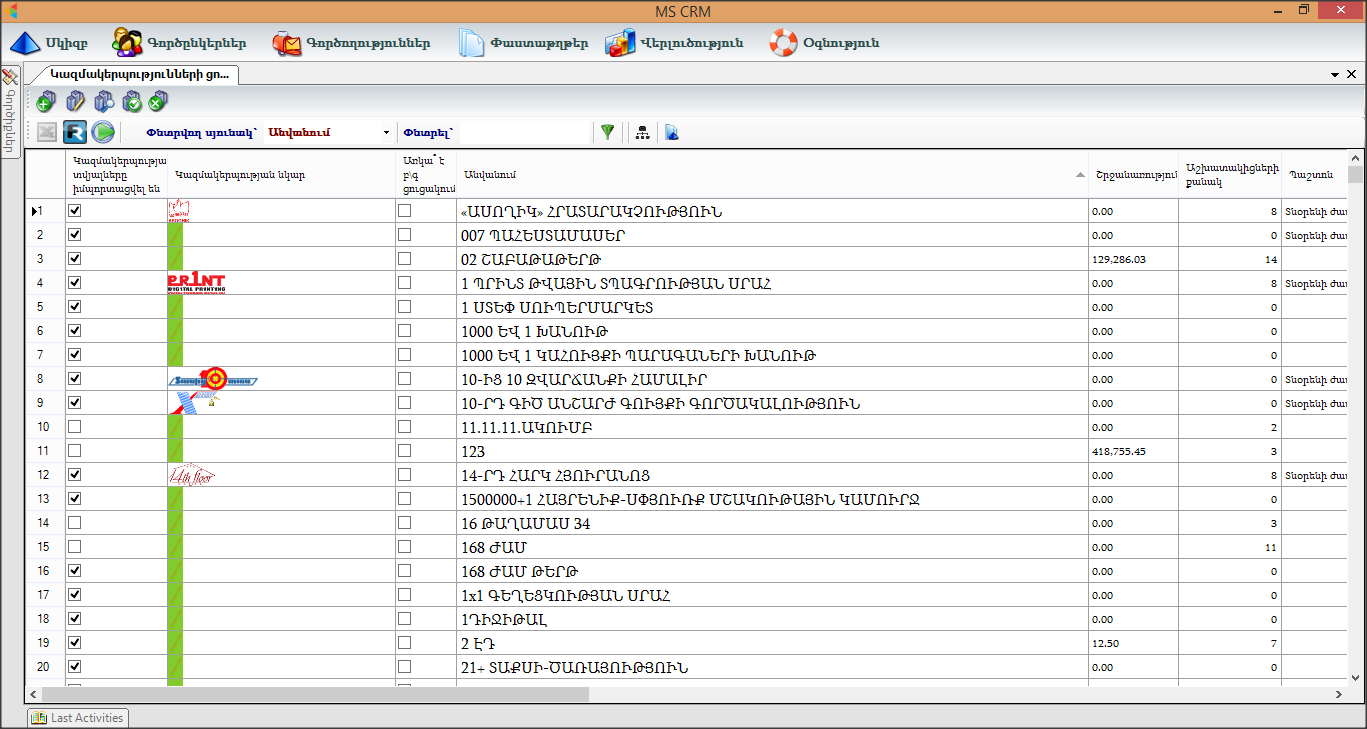Sort by the Անվանում column header arrow

click(1079, 175)
